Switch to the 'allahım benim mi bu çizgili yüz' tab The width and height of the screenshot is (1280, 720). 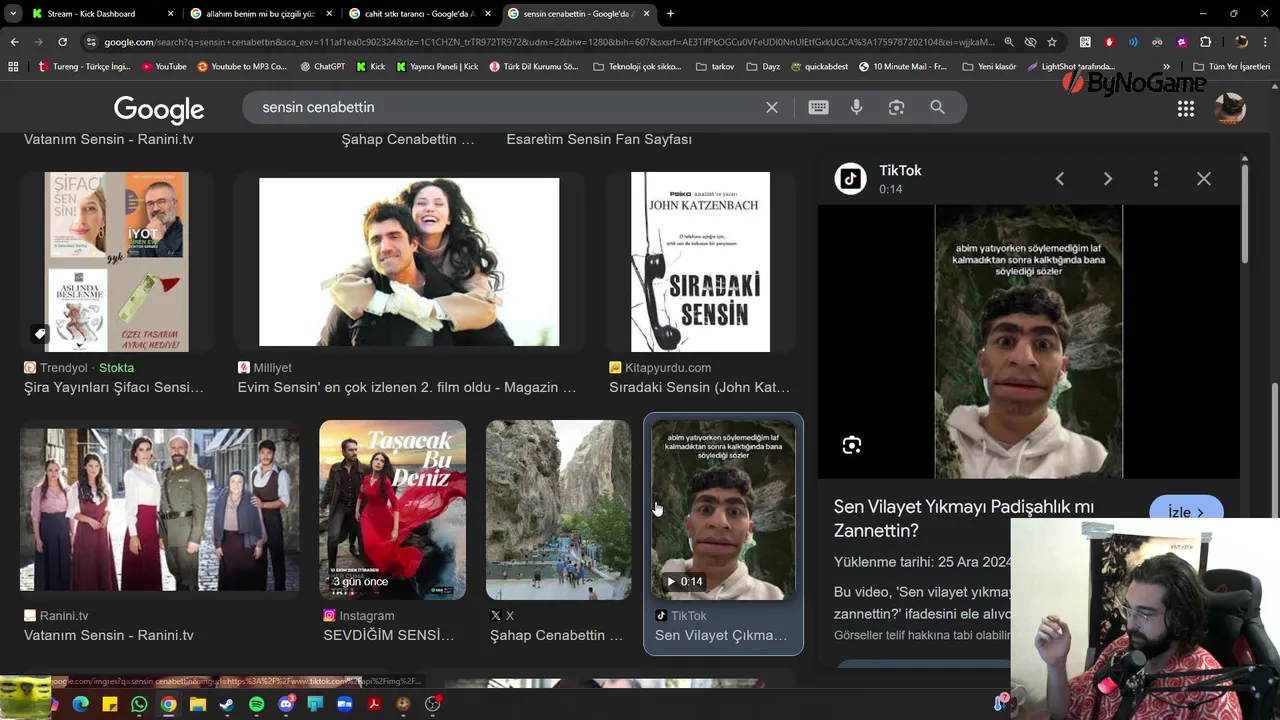260,14
